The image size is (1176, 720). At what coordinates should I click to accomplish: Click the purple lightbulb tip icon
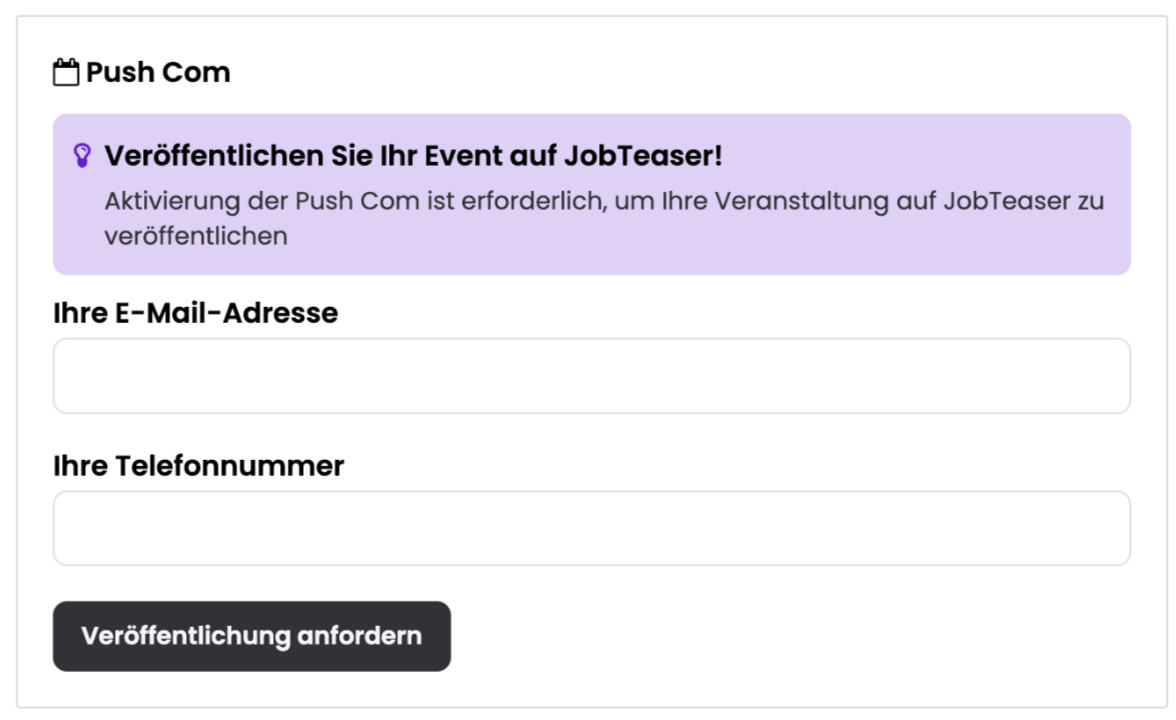(82, 157)
